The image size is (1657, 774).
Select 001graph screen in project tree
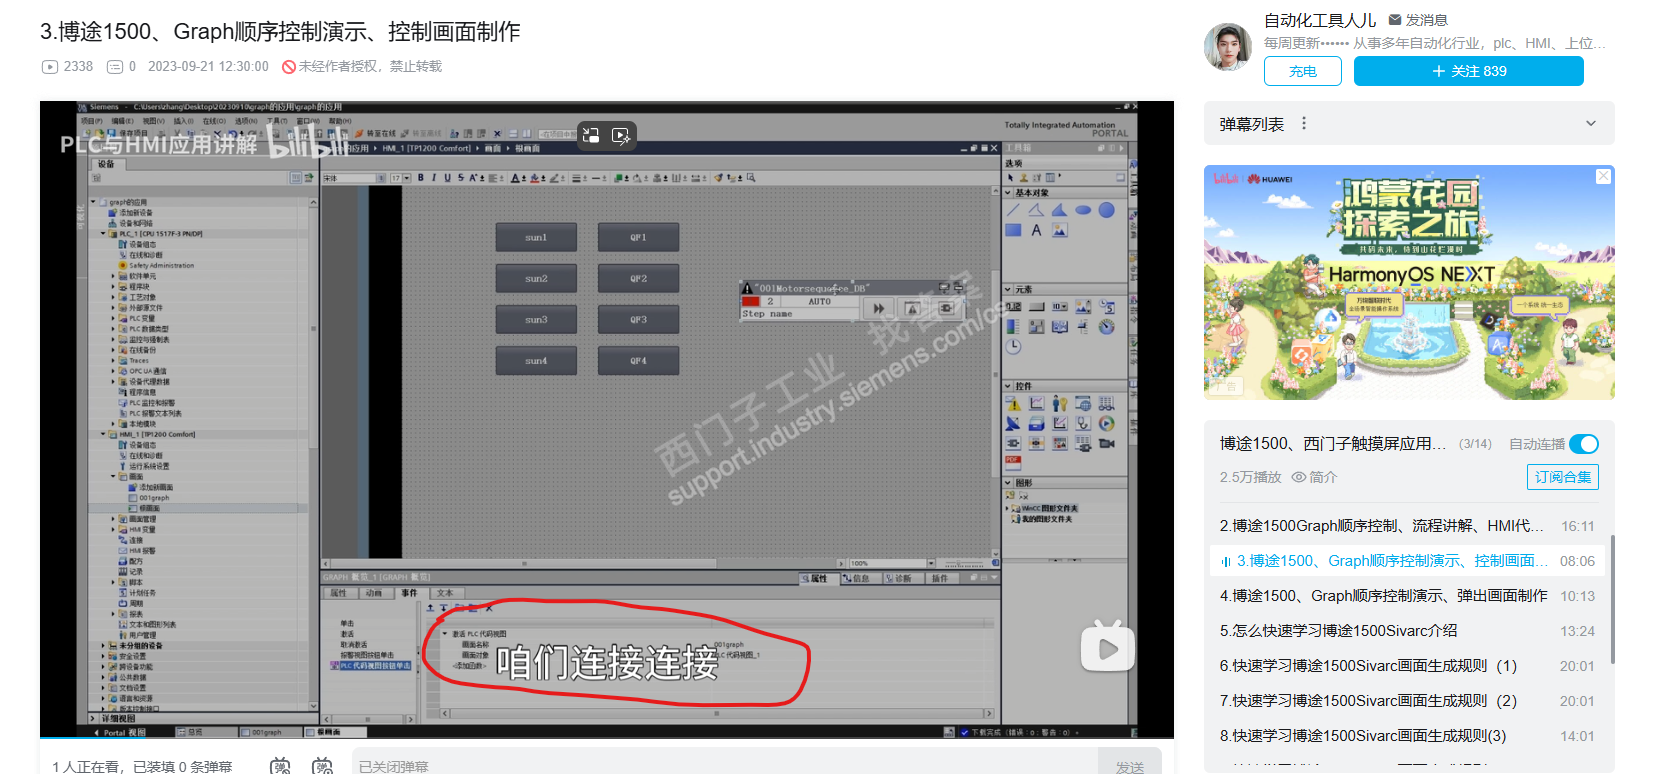pyautogui.click(x=153, y=498)
